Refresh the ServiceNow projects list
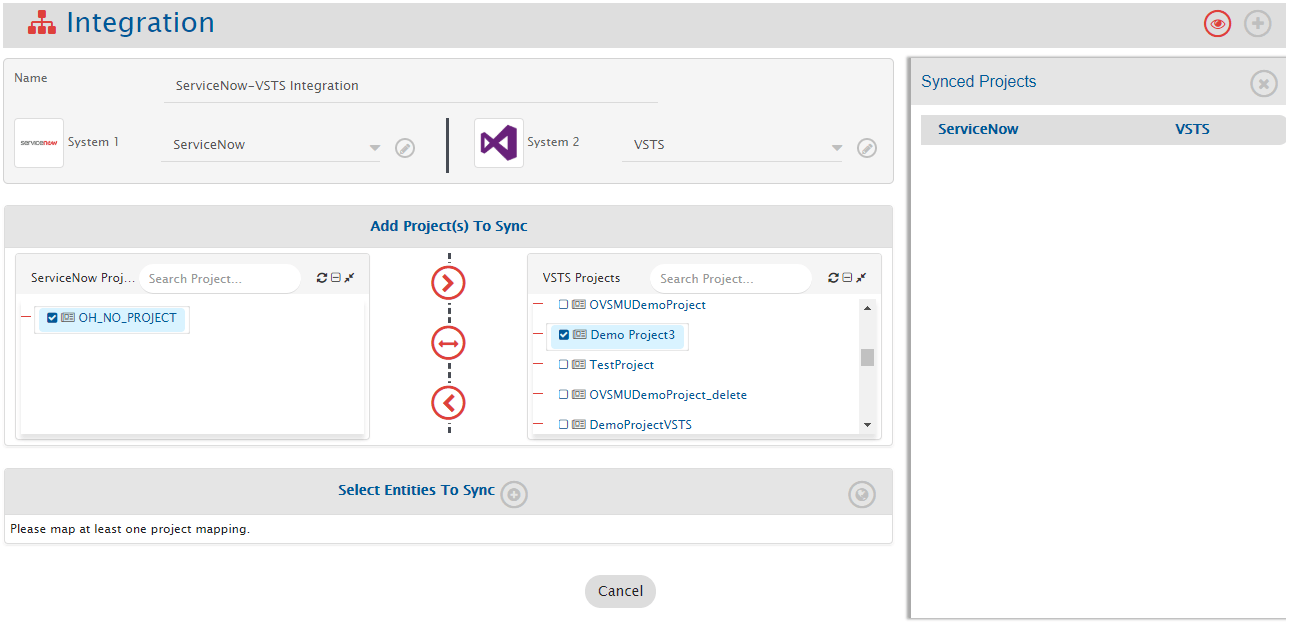The image size is (1290, 632). click(x=322, y=278)
